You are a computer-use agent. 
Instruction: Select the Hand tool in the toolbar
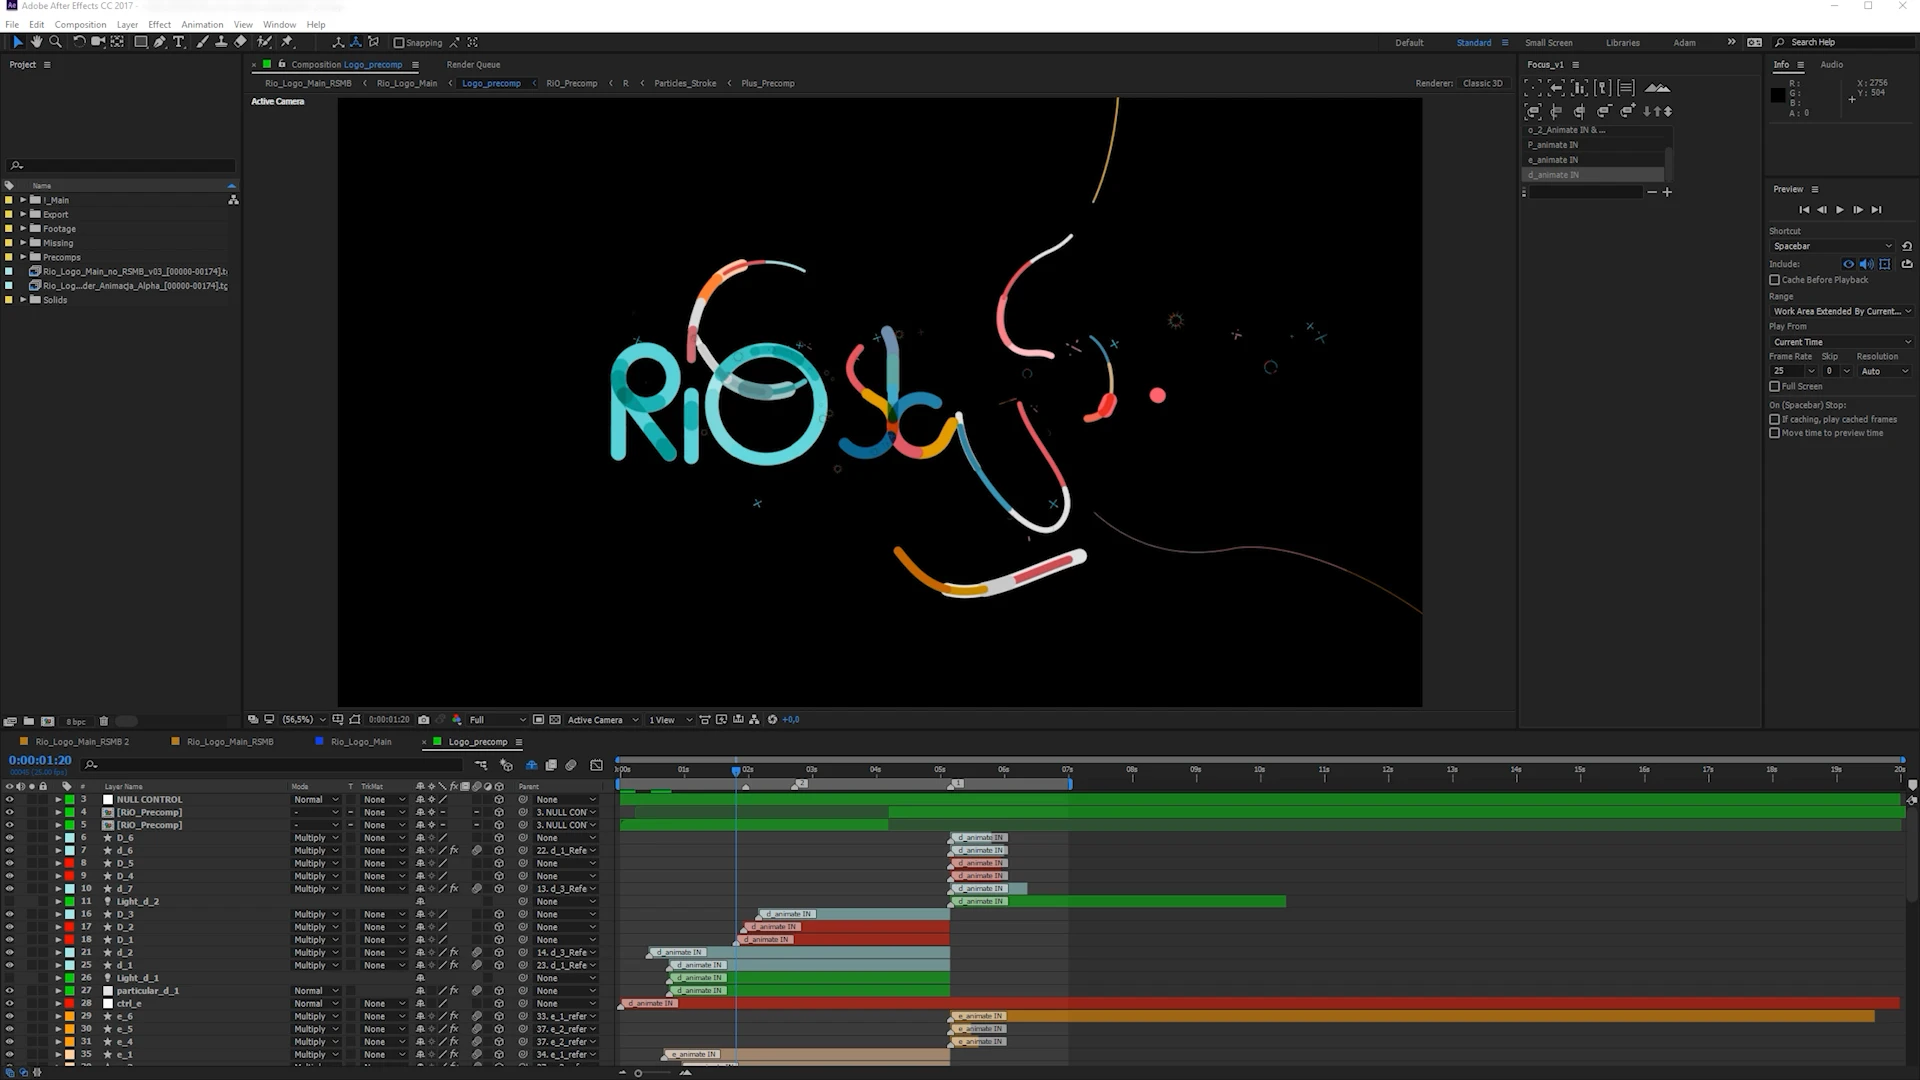(37, 42)
